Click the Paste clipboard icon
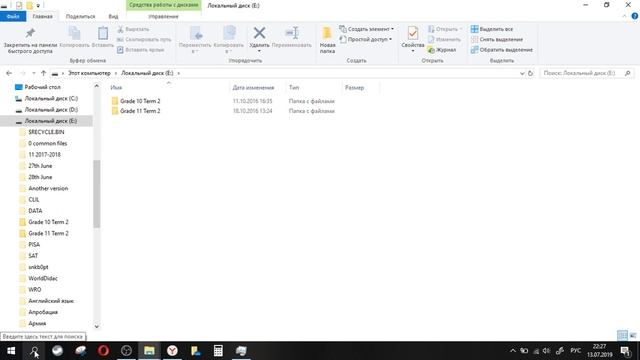 [103, 33]
